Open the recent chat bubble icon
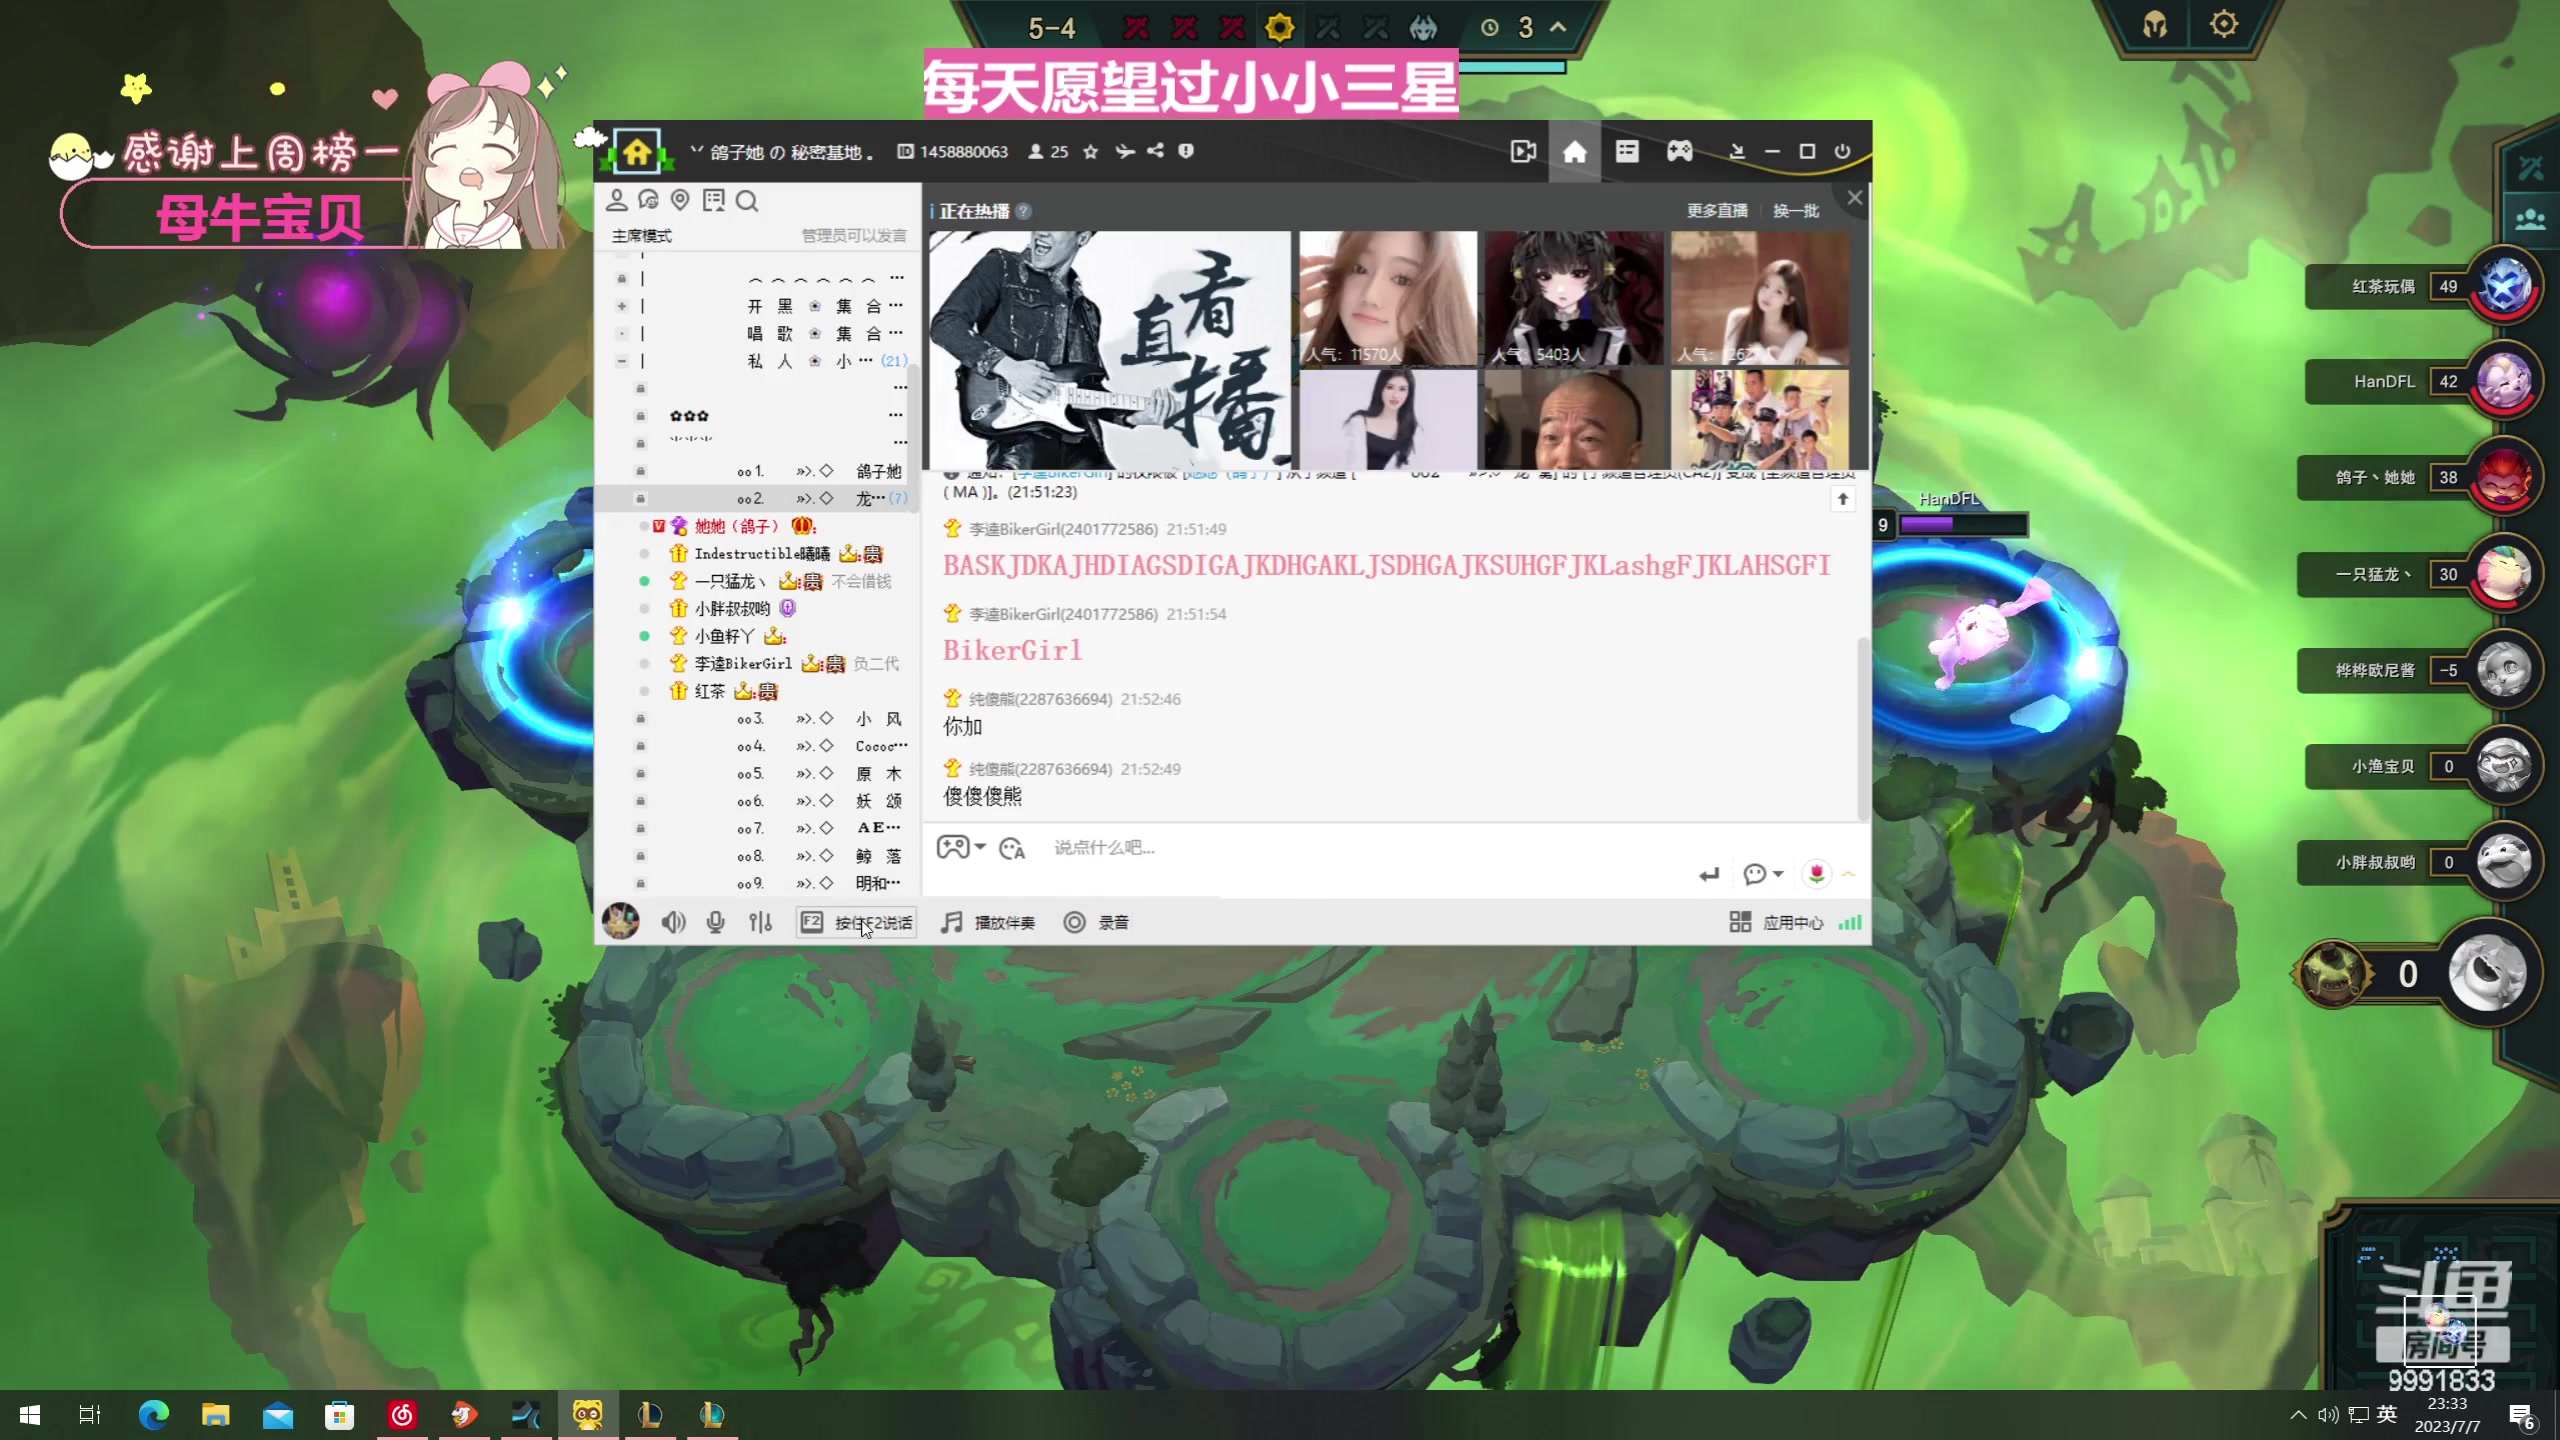This screenshot has width=2560, height=1440. point(649,200)
